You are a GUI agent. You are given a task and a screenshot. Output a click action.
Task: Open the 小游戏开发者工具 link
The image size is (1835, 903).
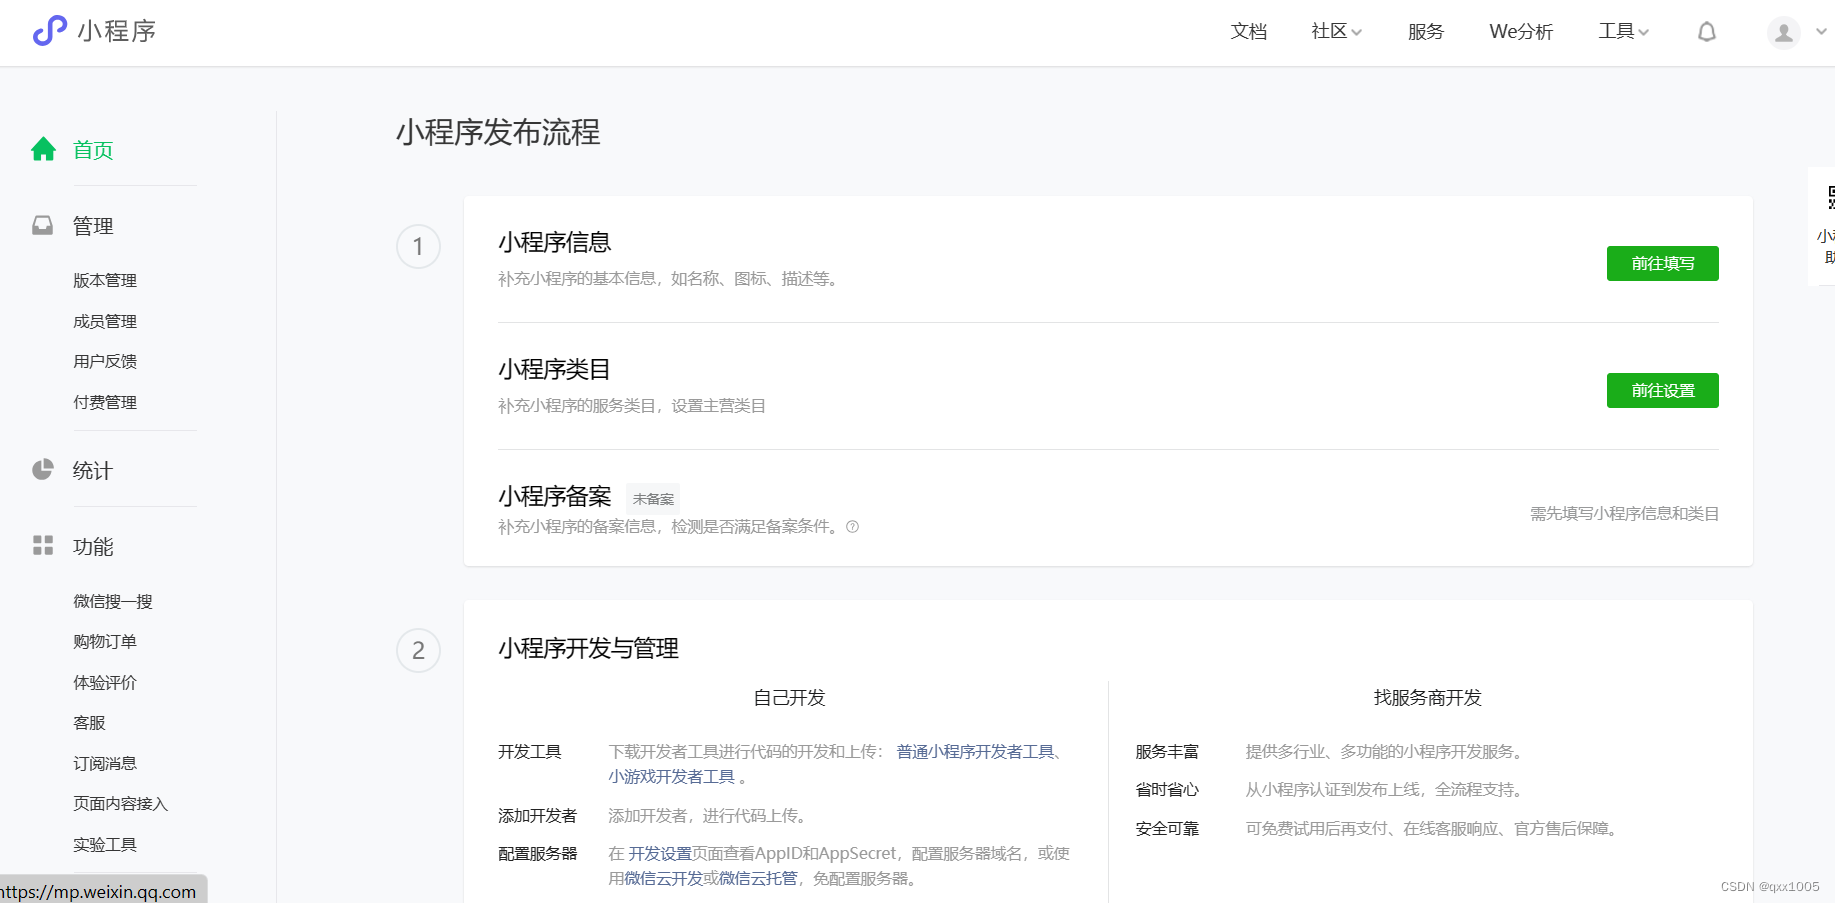click(x=671, y=777)
